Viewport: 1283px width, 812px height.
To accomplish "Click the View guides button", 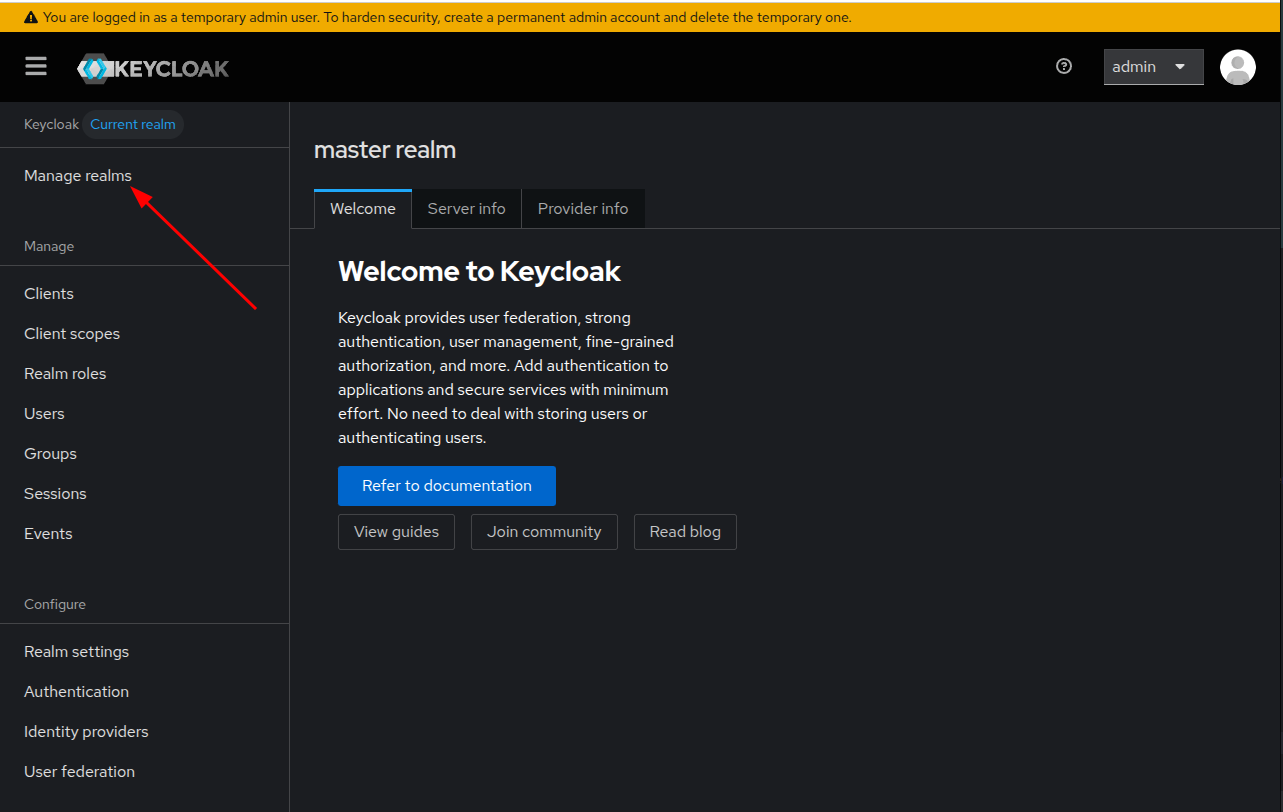I will [396, 532].
